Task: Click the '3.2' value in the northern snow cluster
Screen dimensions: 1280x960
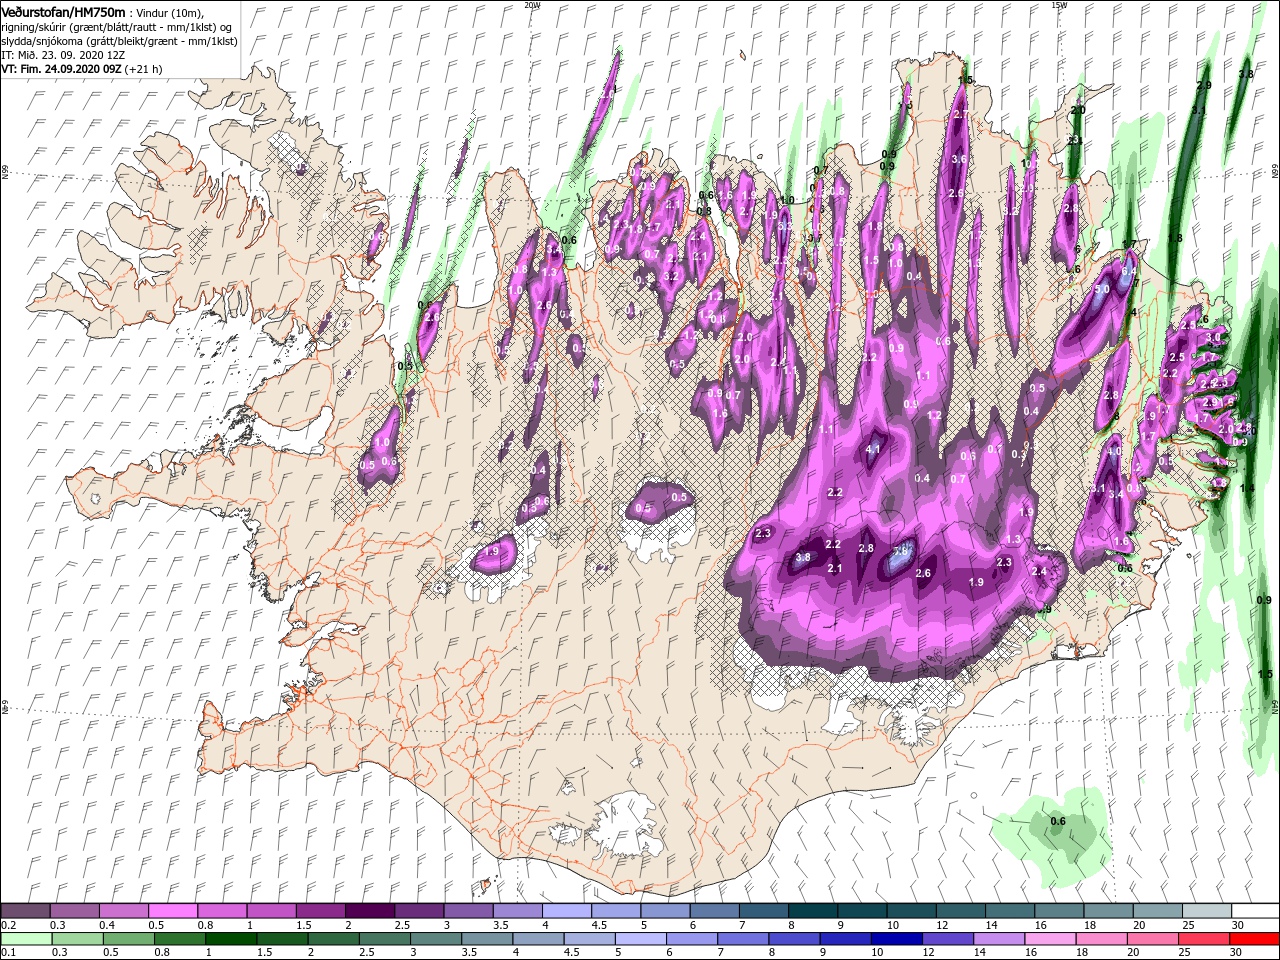Action: tap(671, 276)
